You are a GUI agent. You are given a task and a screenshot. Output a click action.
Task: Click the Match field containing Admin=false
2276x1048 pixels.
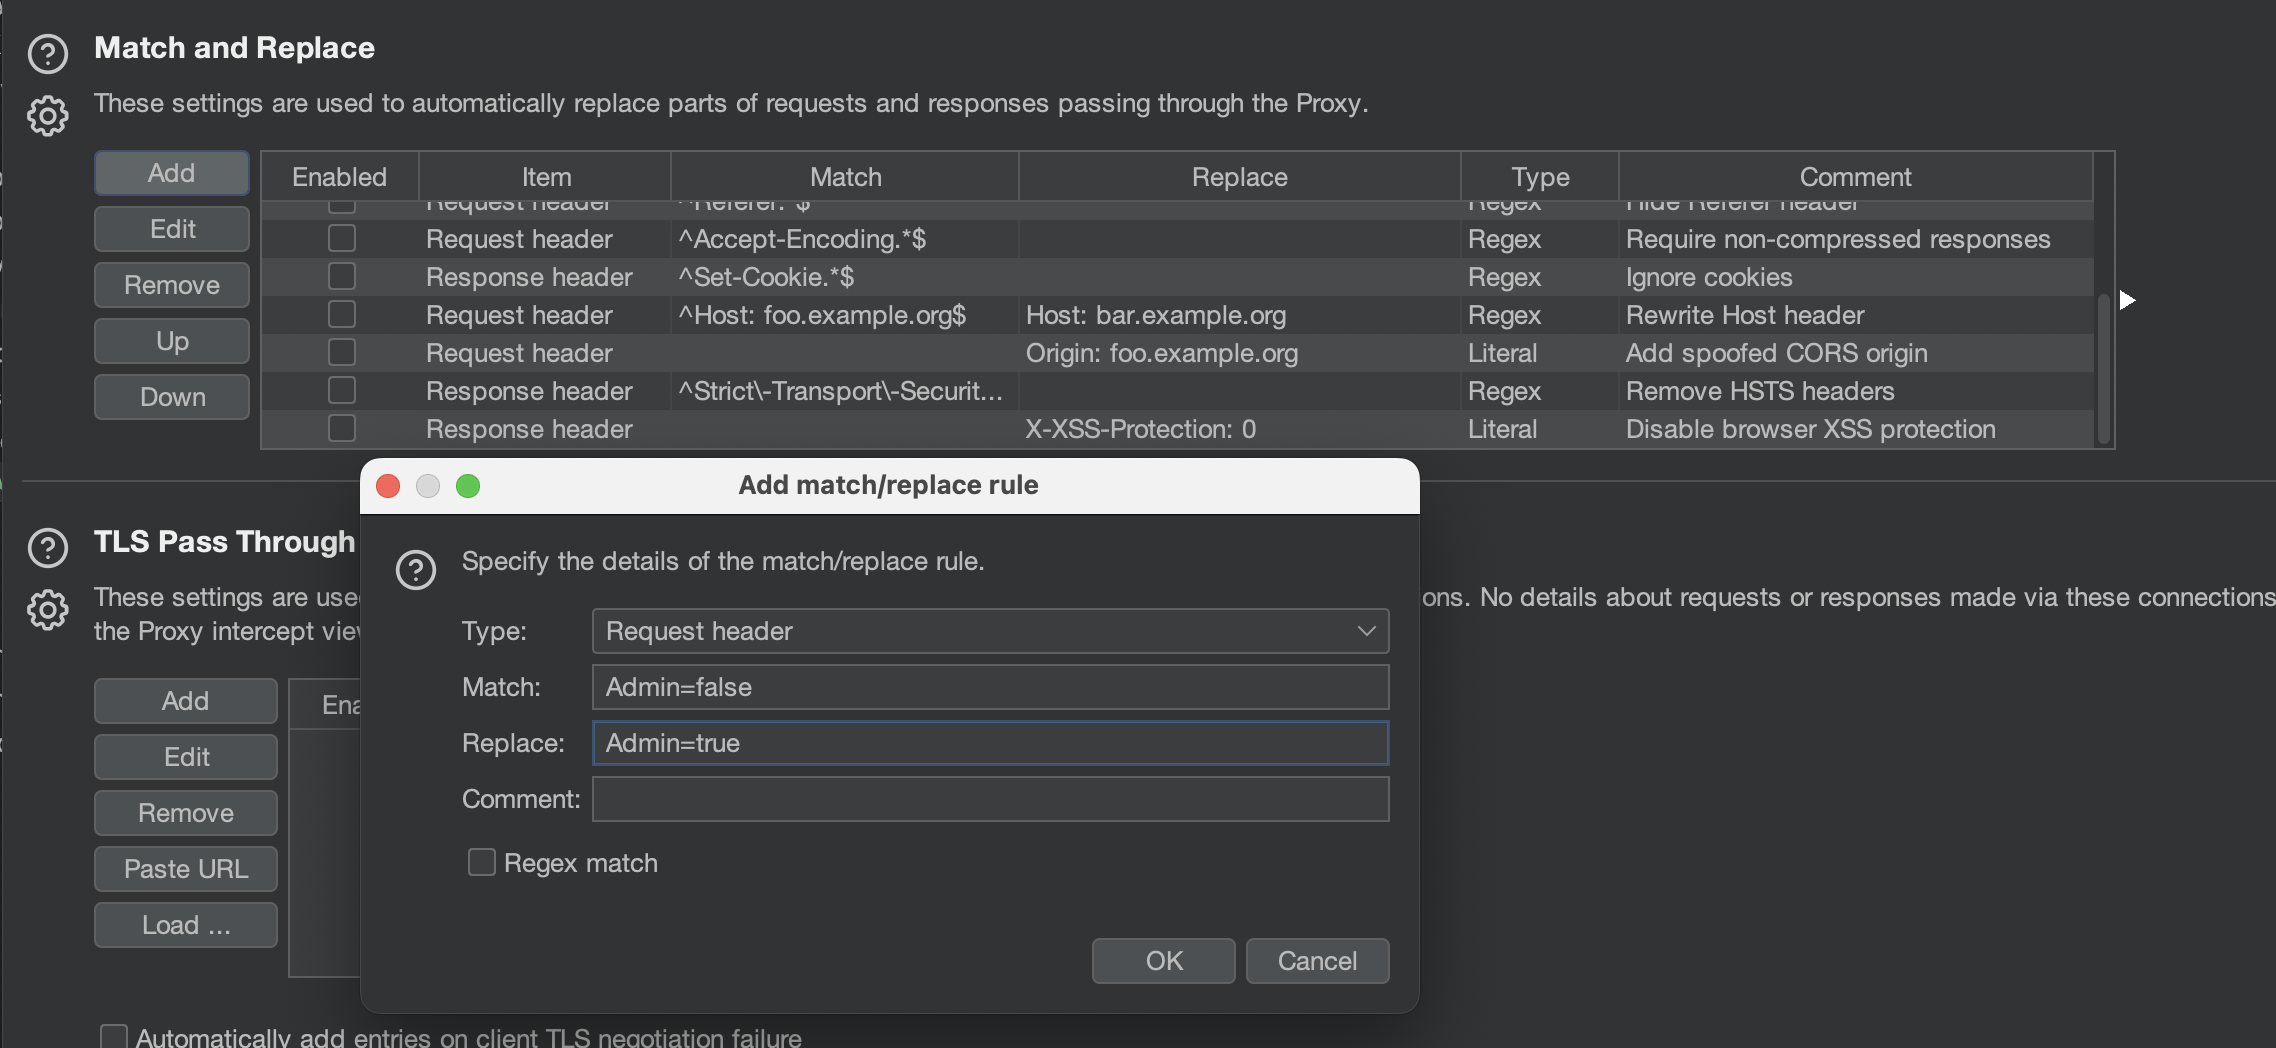point(990,687)
